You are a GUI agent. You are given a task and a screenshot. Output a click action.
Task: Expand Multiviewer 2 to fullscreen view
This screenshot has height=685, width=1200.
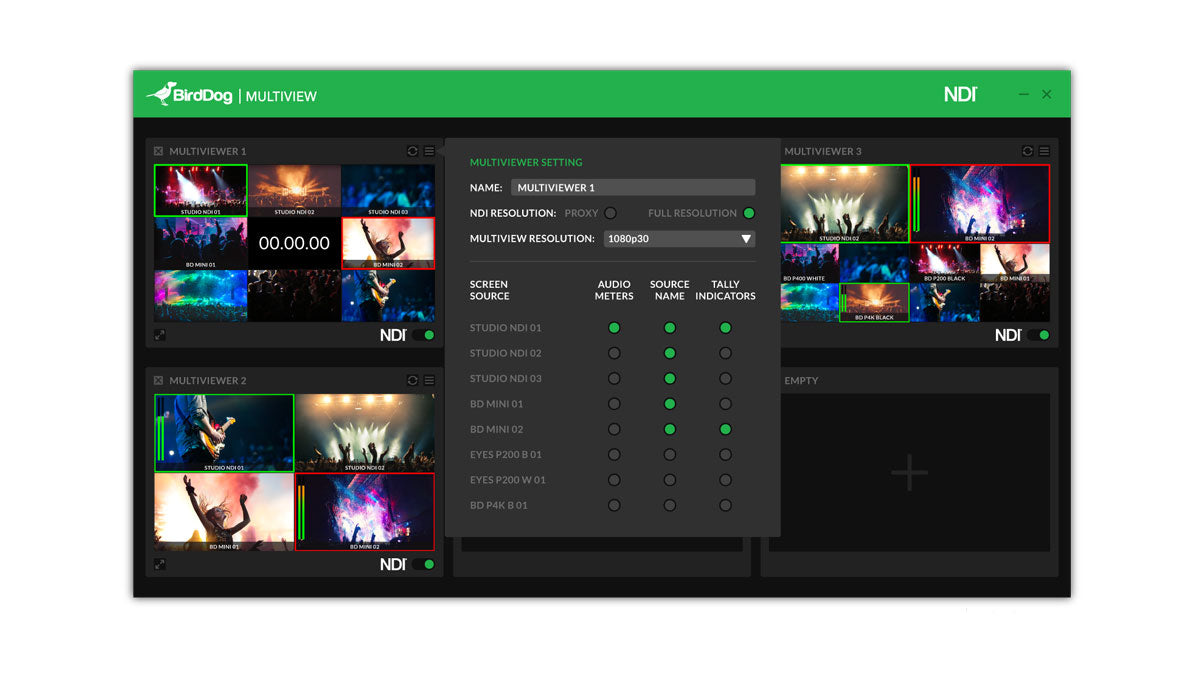(x=159, y=564)
